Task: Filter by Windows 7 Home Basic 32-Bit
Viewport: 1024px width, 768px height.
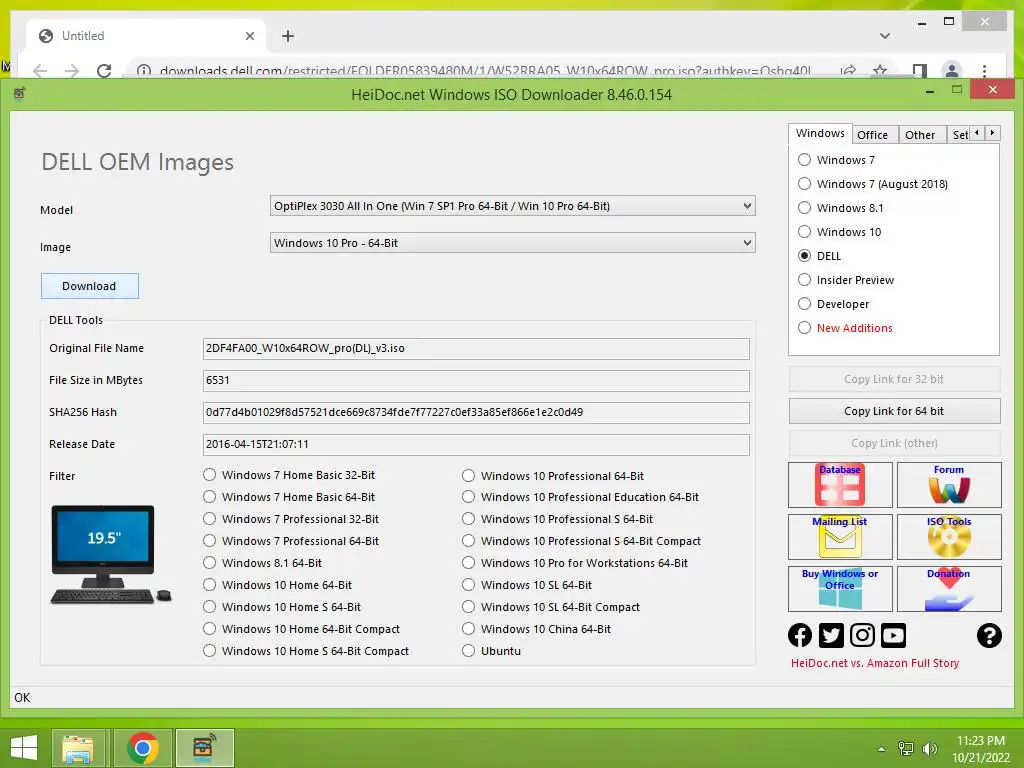Action: (x=209, y=475)
